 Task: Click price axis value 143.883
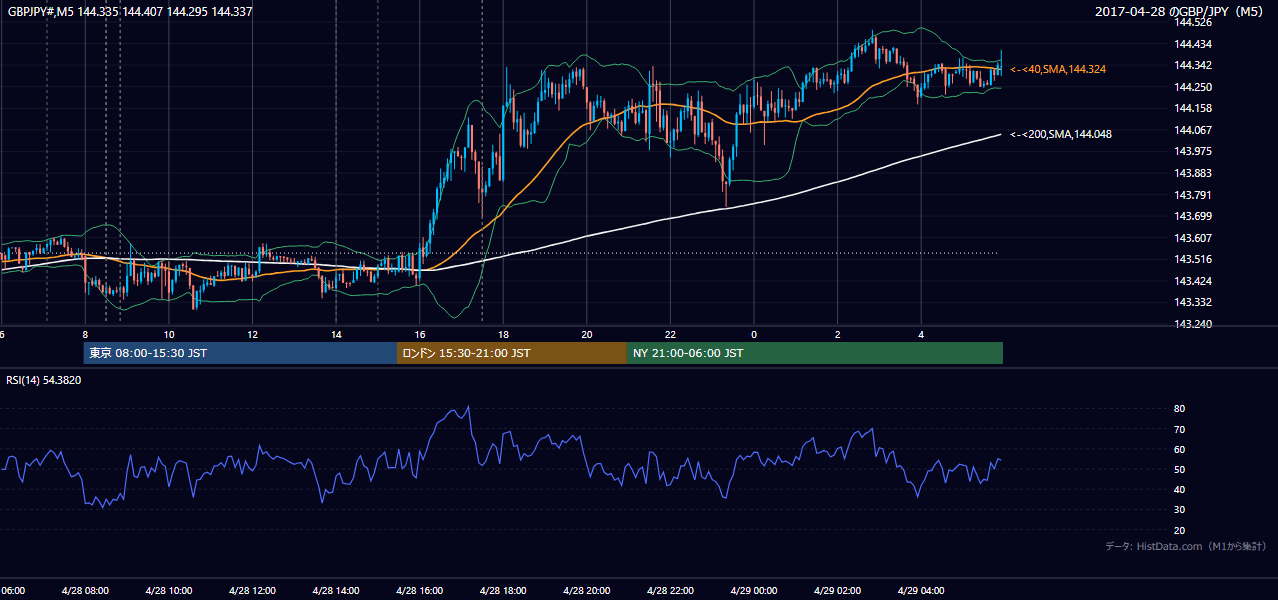pyautogui.click(x=1194, y=173)
